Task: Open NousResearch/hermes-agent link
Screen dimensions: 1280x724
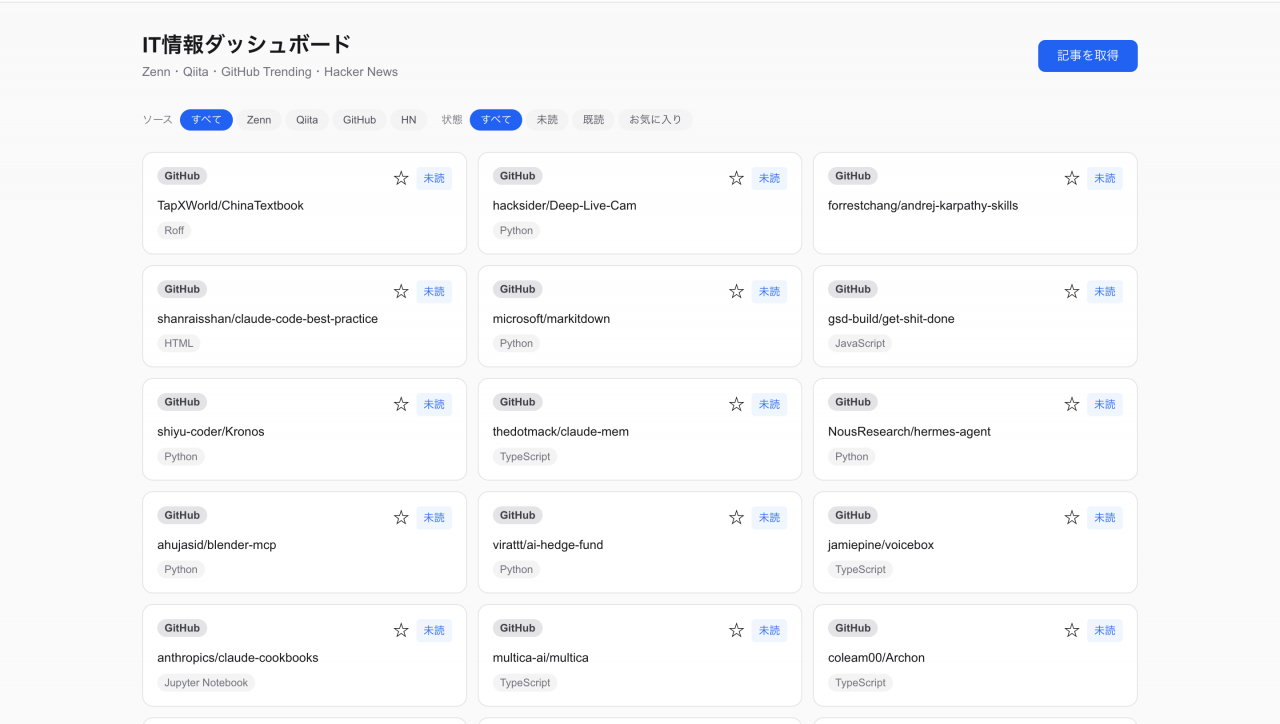Action: tap(909, 431)
